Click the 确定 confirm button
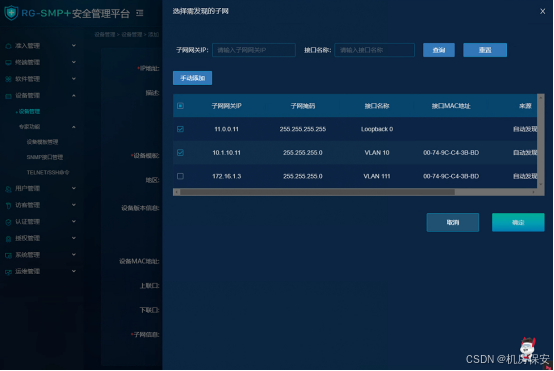 tap(518, 223)
